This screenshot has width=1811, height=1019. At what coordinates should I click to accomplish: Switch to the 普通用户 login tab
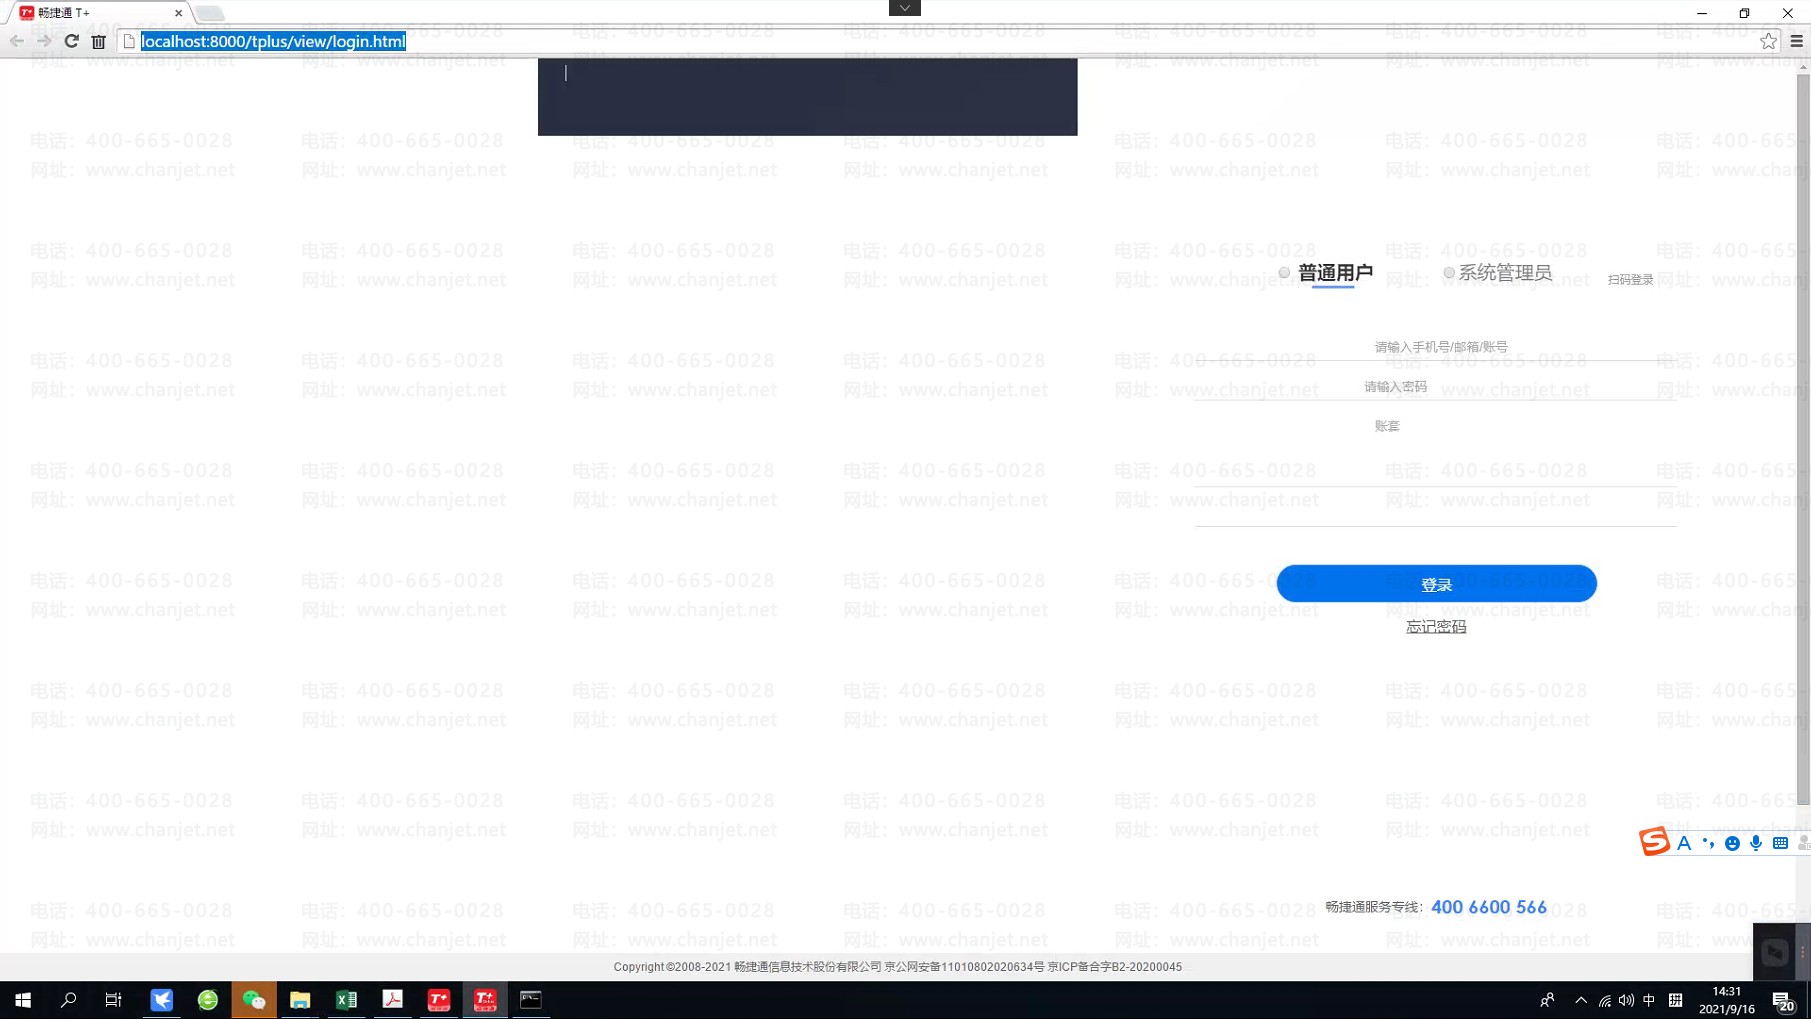[x=1335, y=272]
